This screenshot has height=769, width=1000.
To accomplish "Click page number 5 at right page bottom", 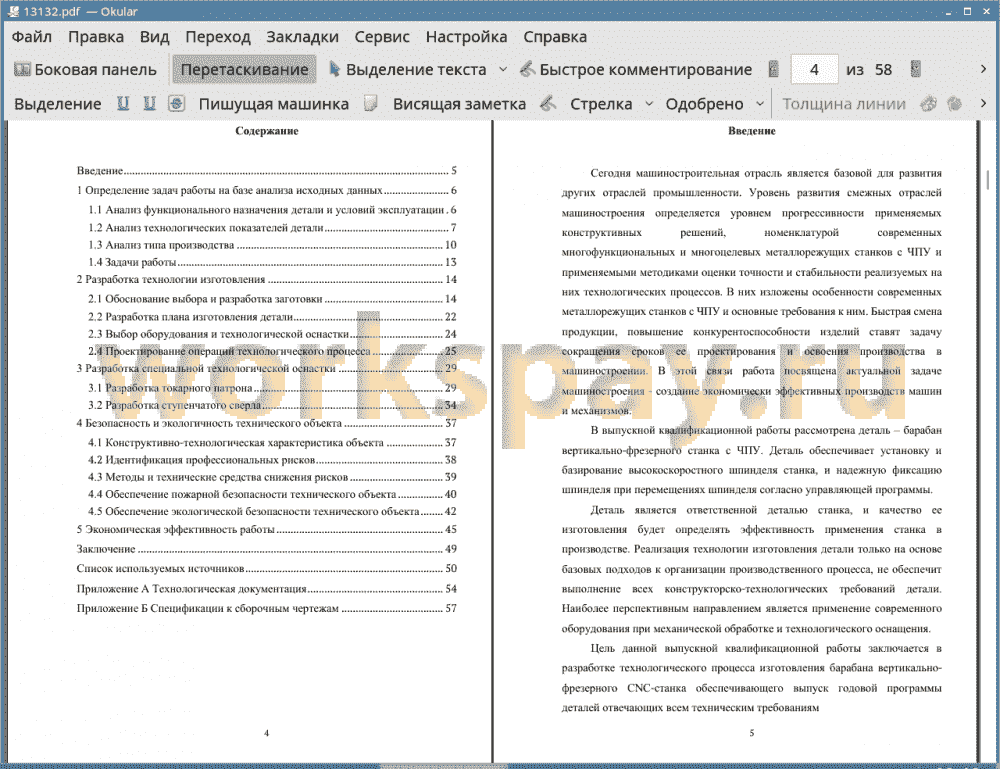I will pyautogui.click(x=752, y=733).
